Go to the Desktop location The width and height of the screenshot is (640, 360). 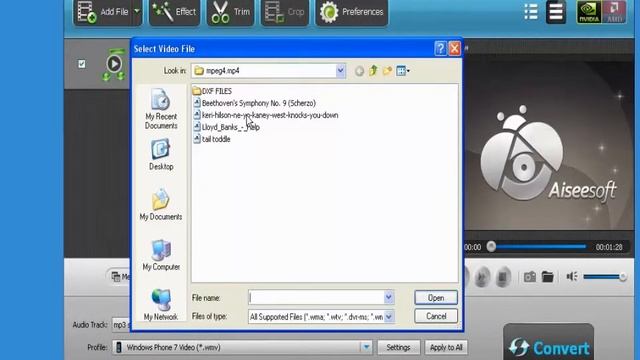[161, 155]
